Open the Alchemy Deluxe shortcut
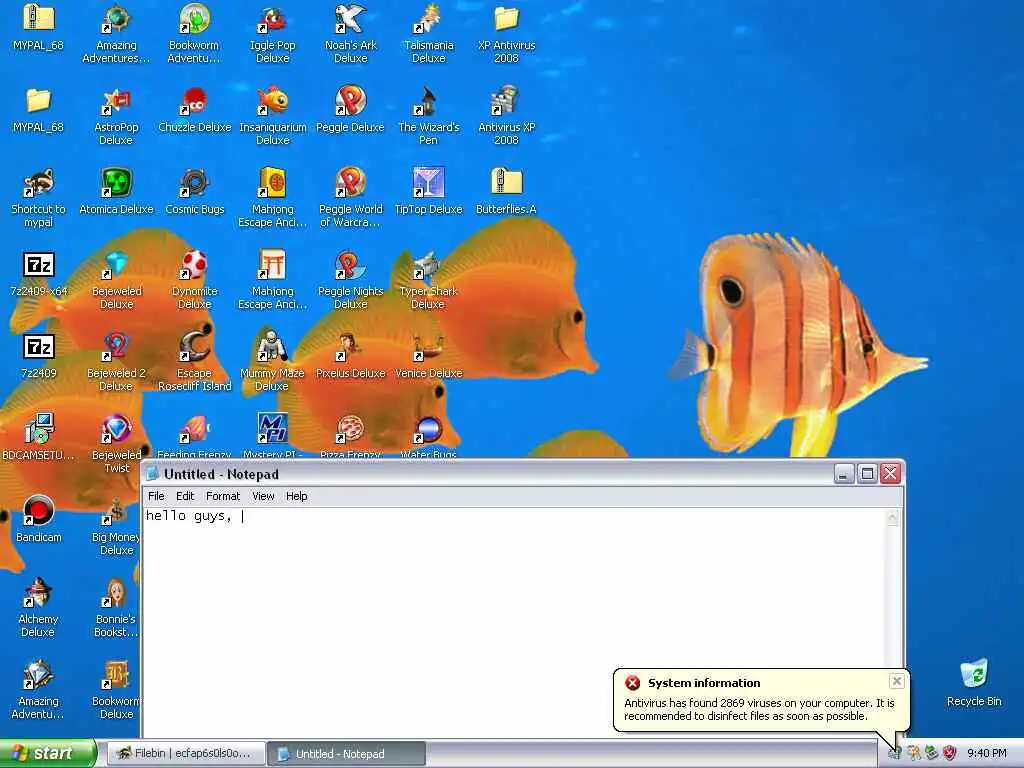Screen dimensions: 1024x768 pyautogui.click(x=39, y=607)
